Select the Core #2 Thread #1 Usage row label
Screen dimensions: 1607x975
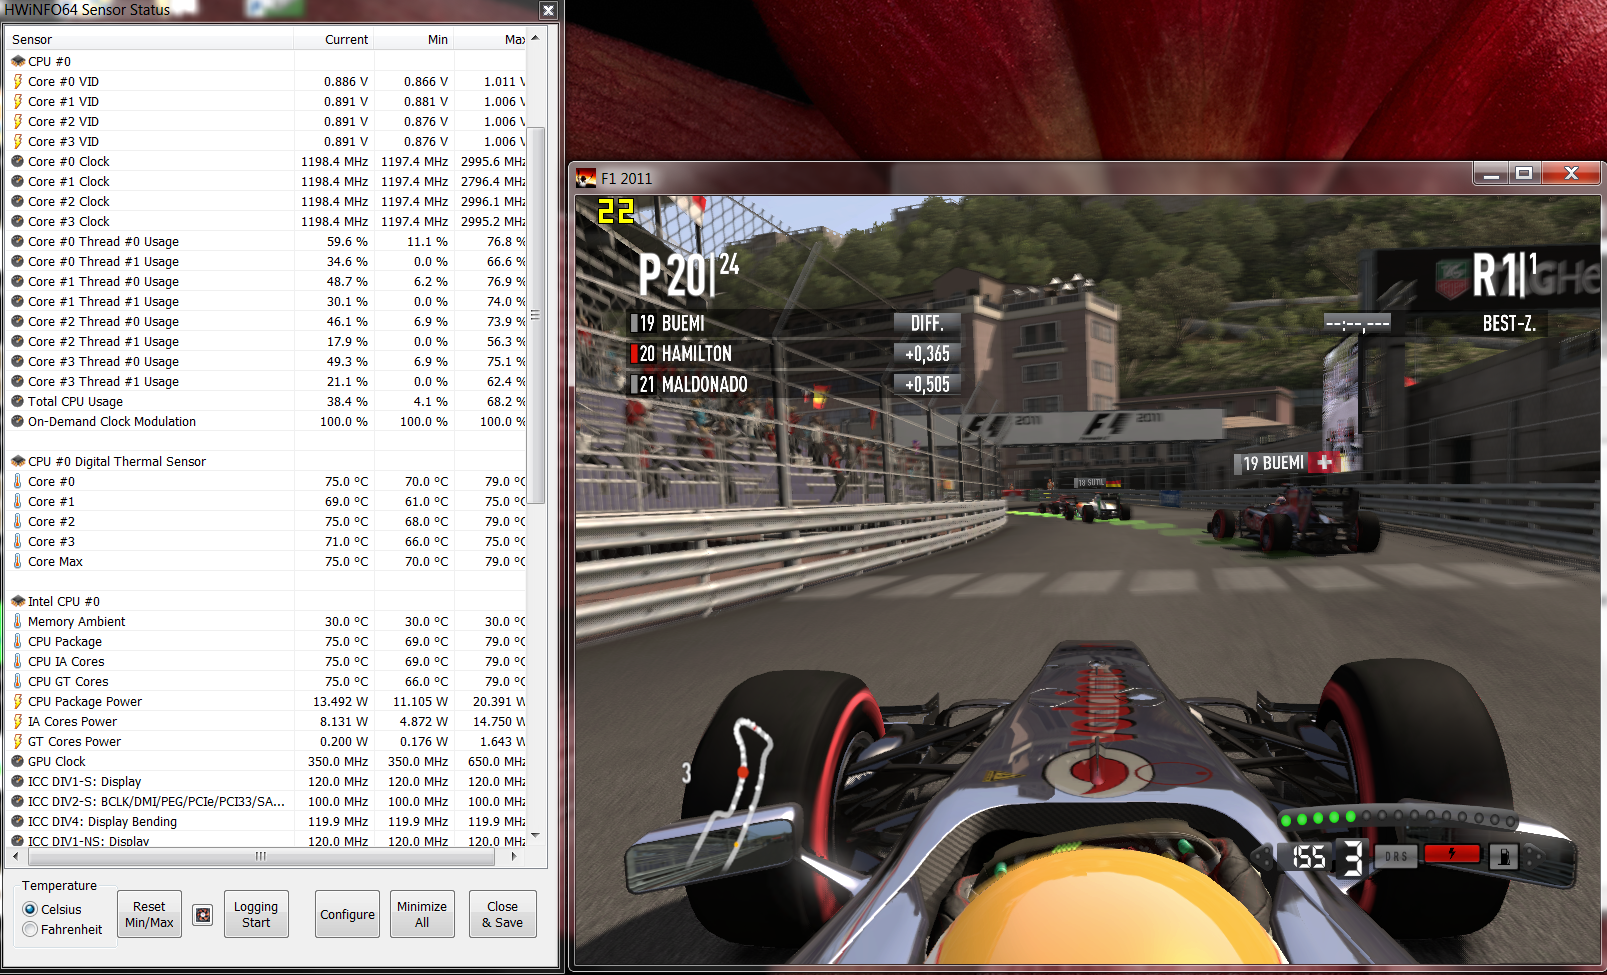(x=103, y=341)
